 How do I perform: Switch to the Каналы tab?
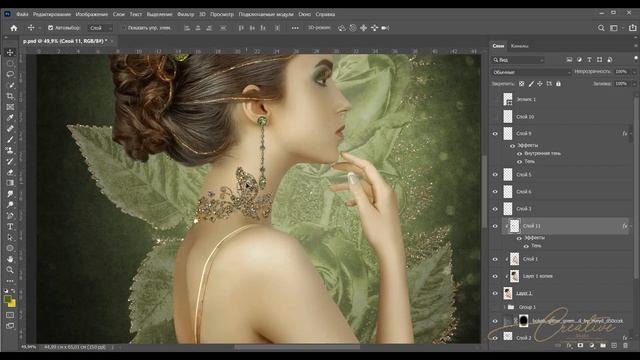(x=519, y=46)
